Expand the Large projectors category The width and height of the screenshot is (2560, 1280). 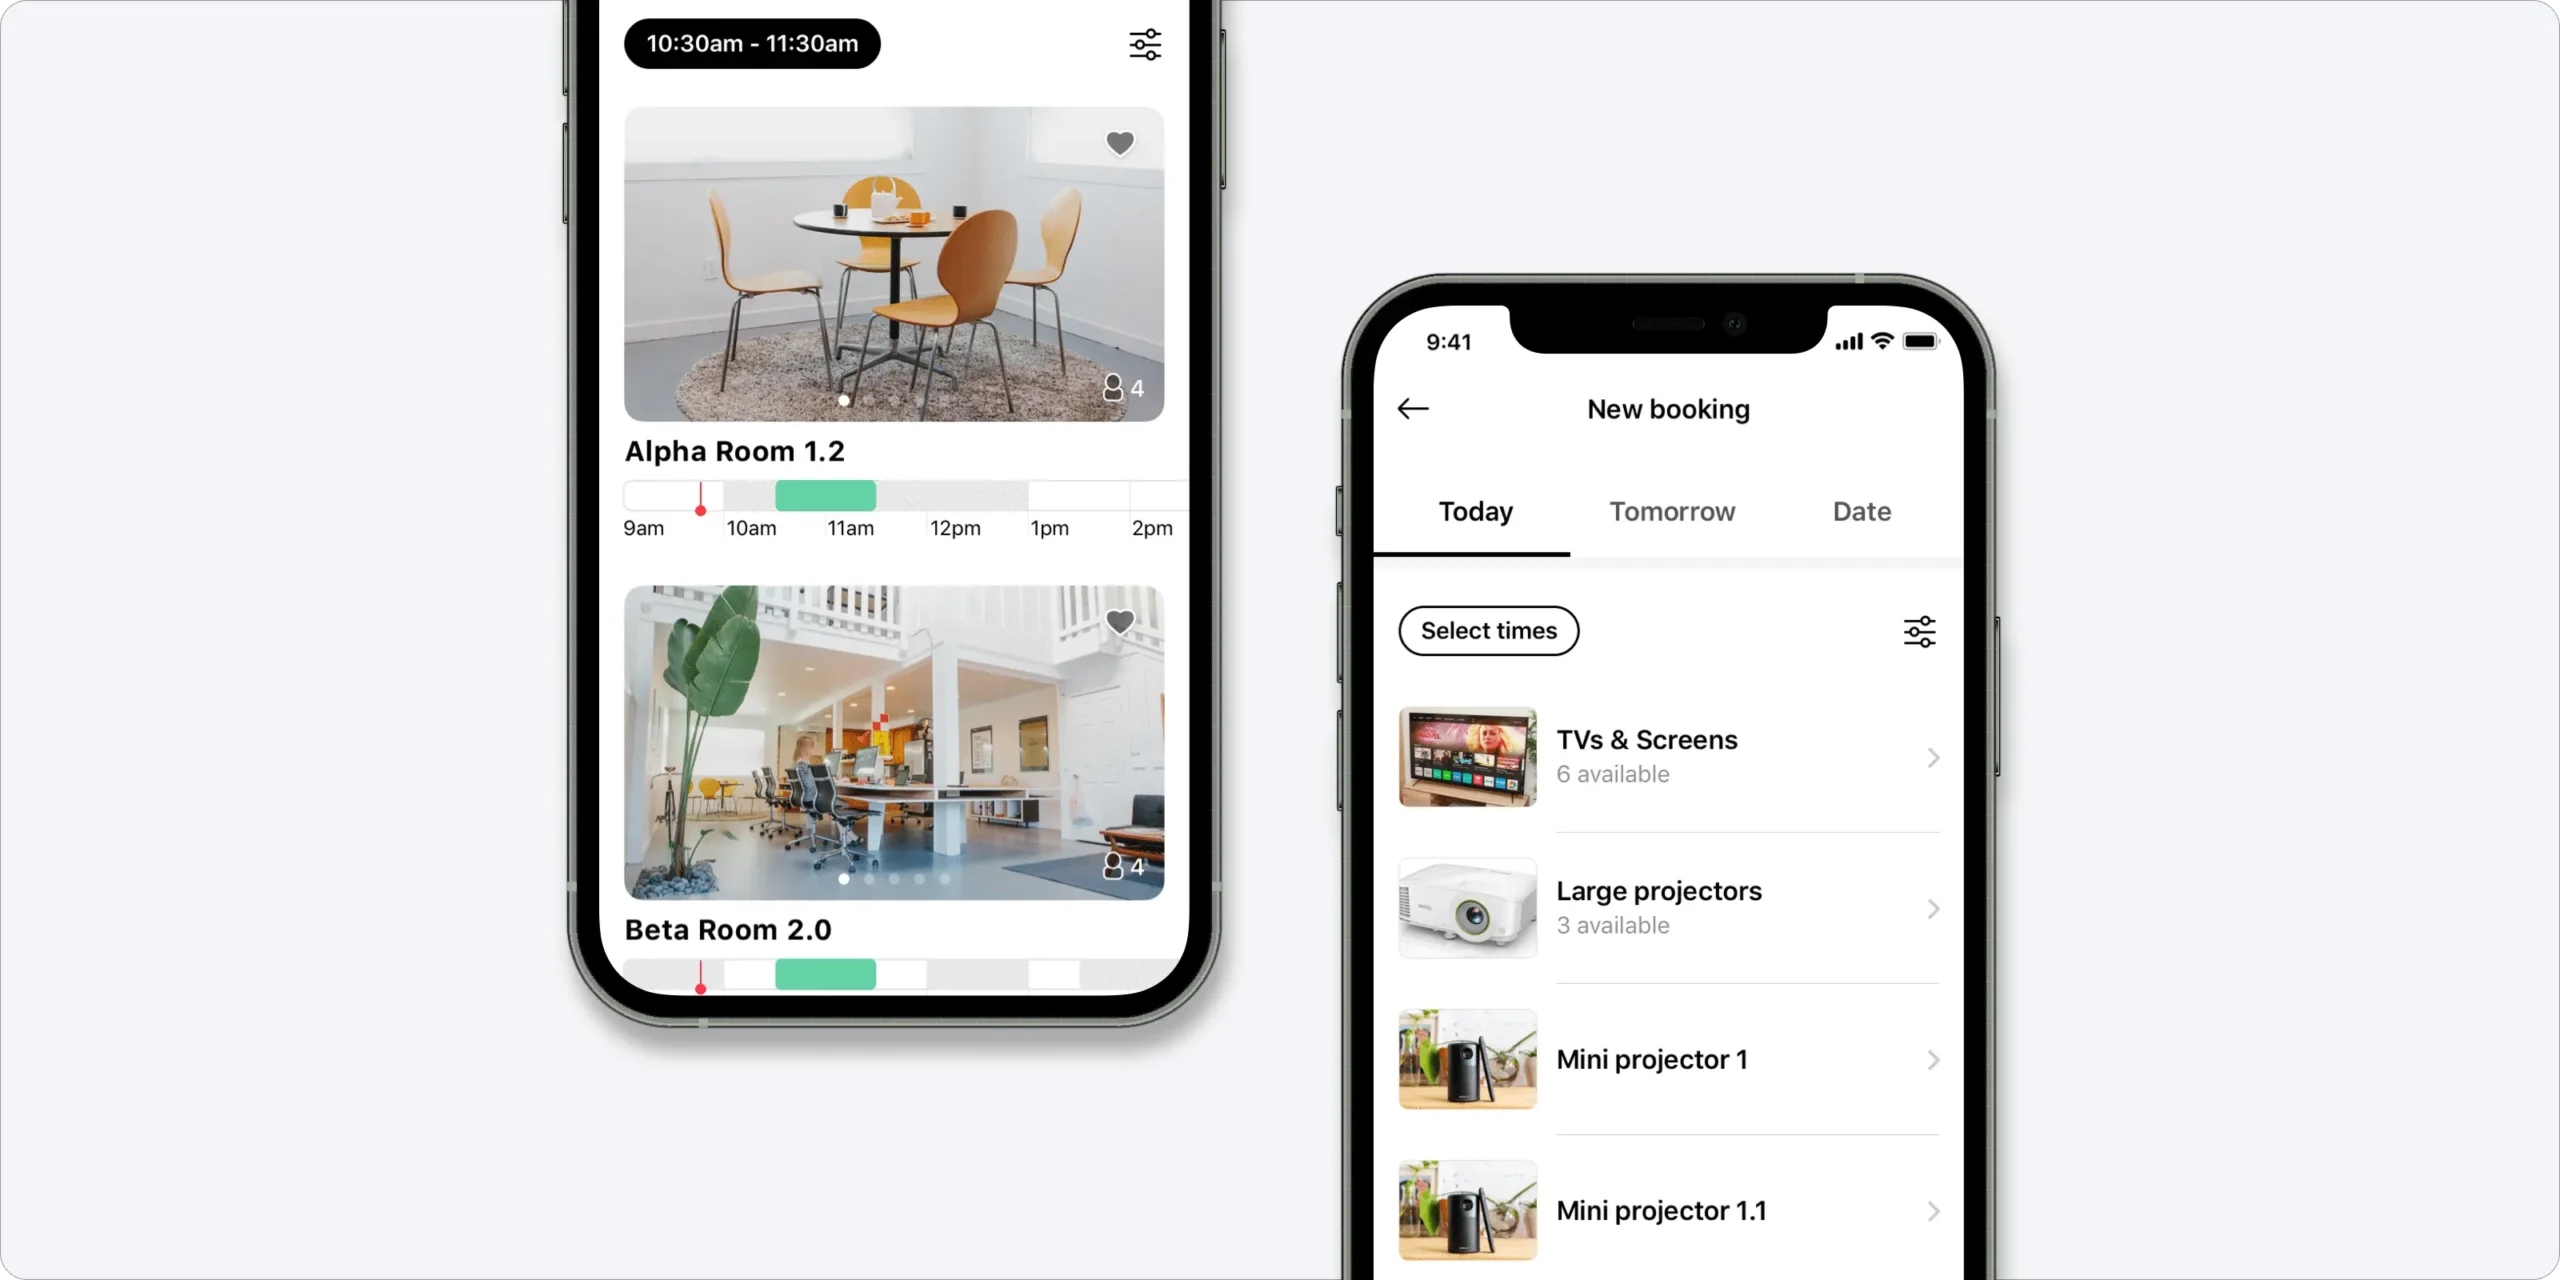pos(1667,906)
